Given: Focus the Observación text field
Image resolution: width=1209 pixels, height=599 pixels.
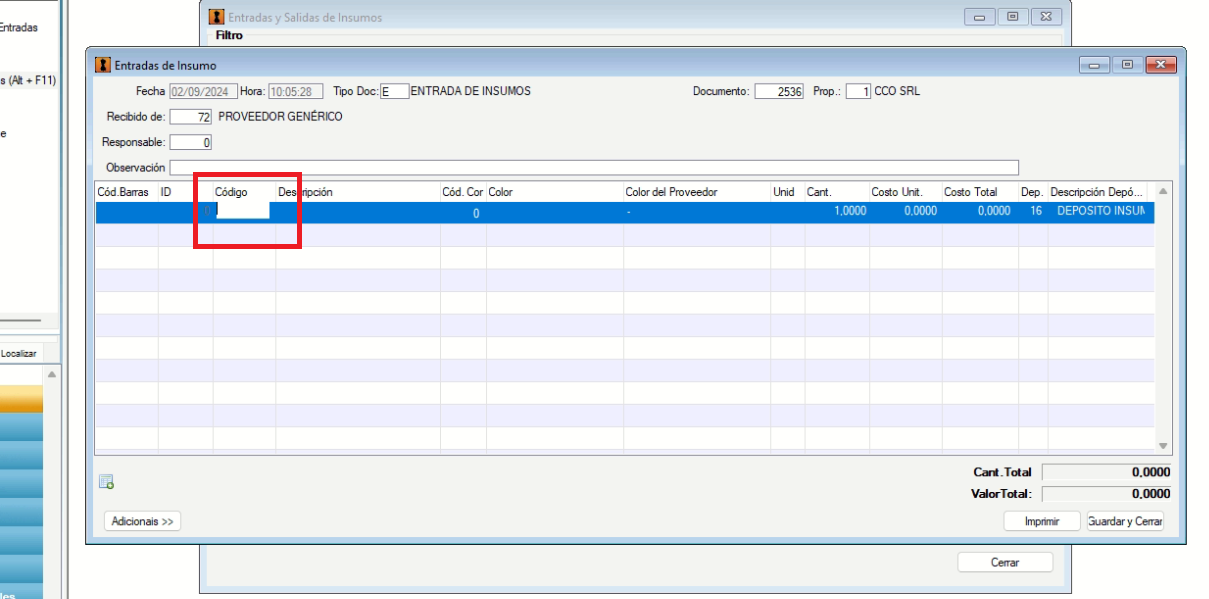Looking at the screenshot, I should click(594, 168).
